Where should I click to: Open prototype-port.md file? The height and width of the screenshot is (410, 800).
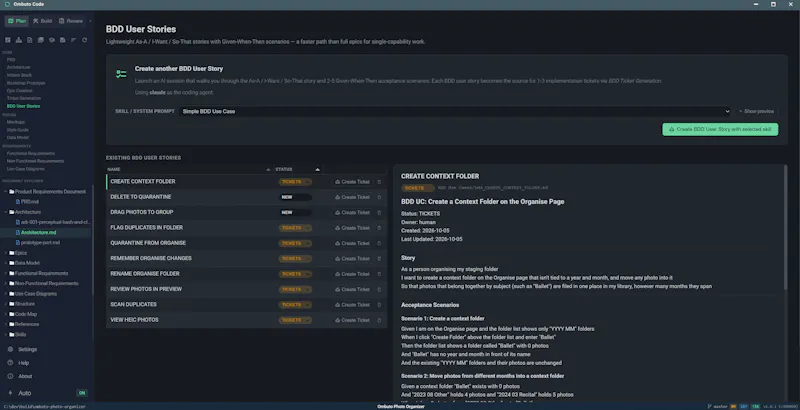[40, 243]
